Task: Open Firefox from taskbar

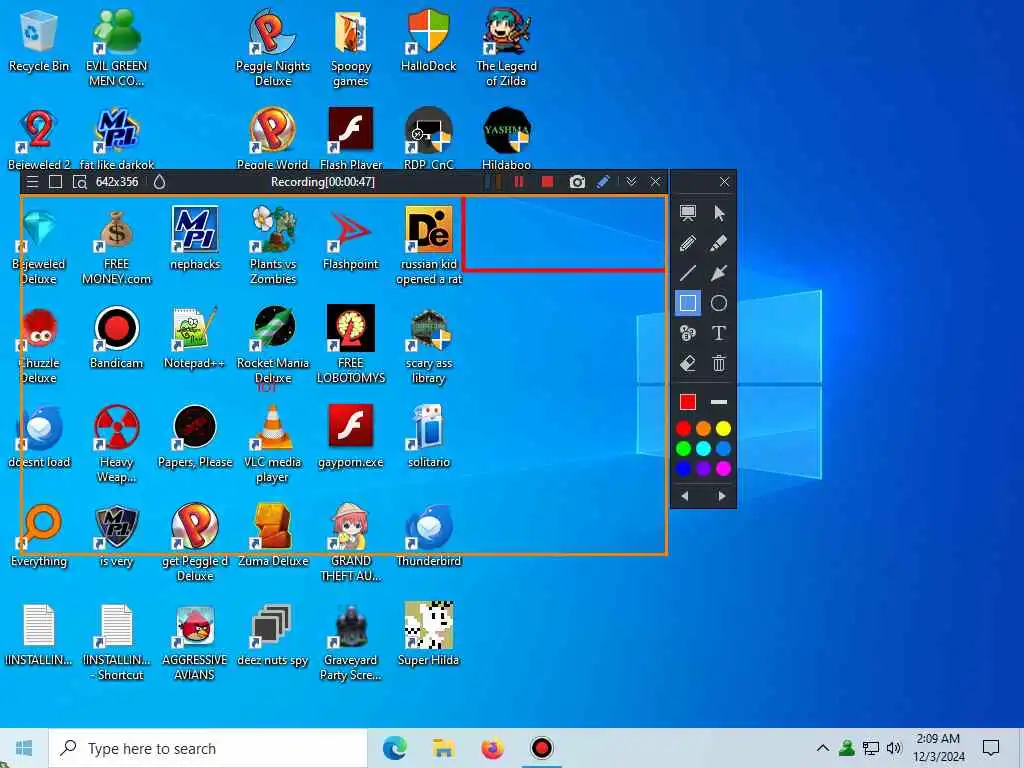Action: tap(492, 748)
